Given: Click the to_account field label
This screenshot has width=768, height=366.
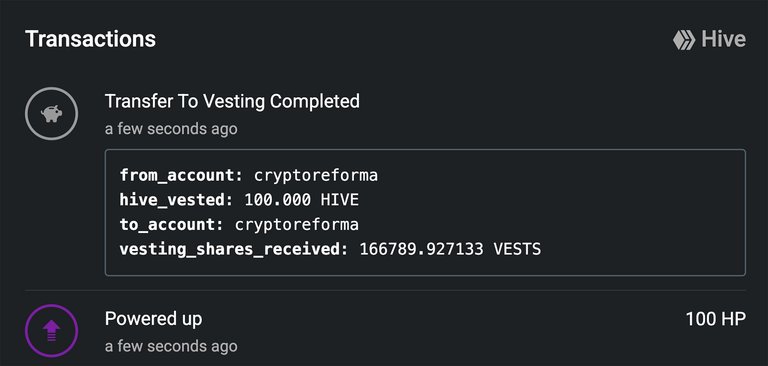Looking at the screenshot, I should pos(171,224).
